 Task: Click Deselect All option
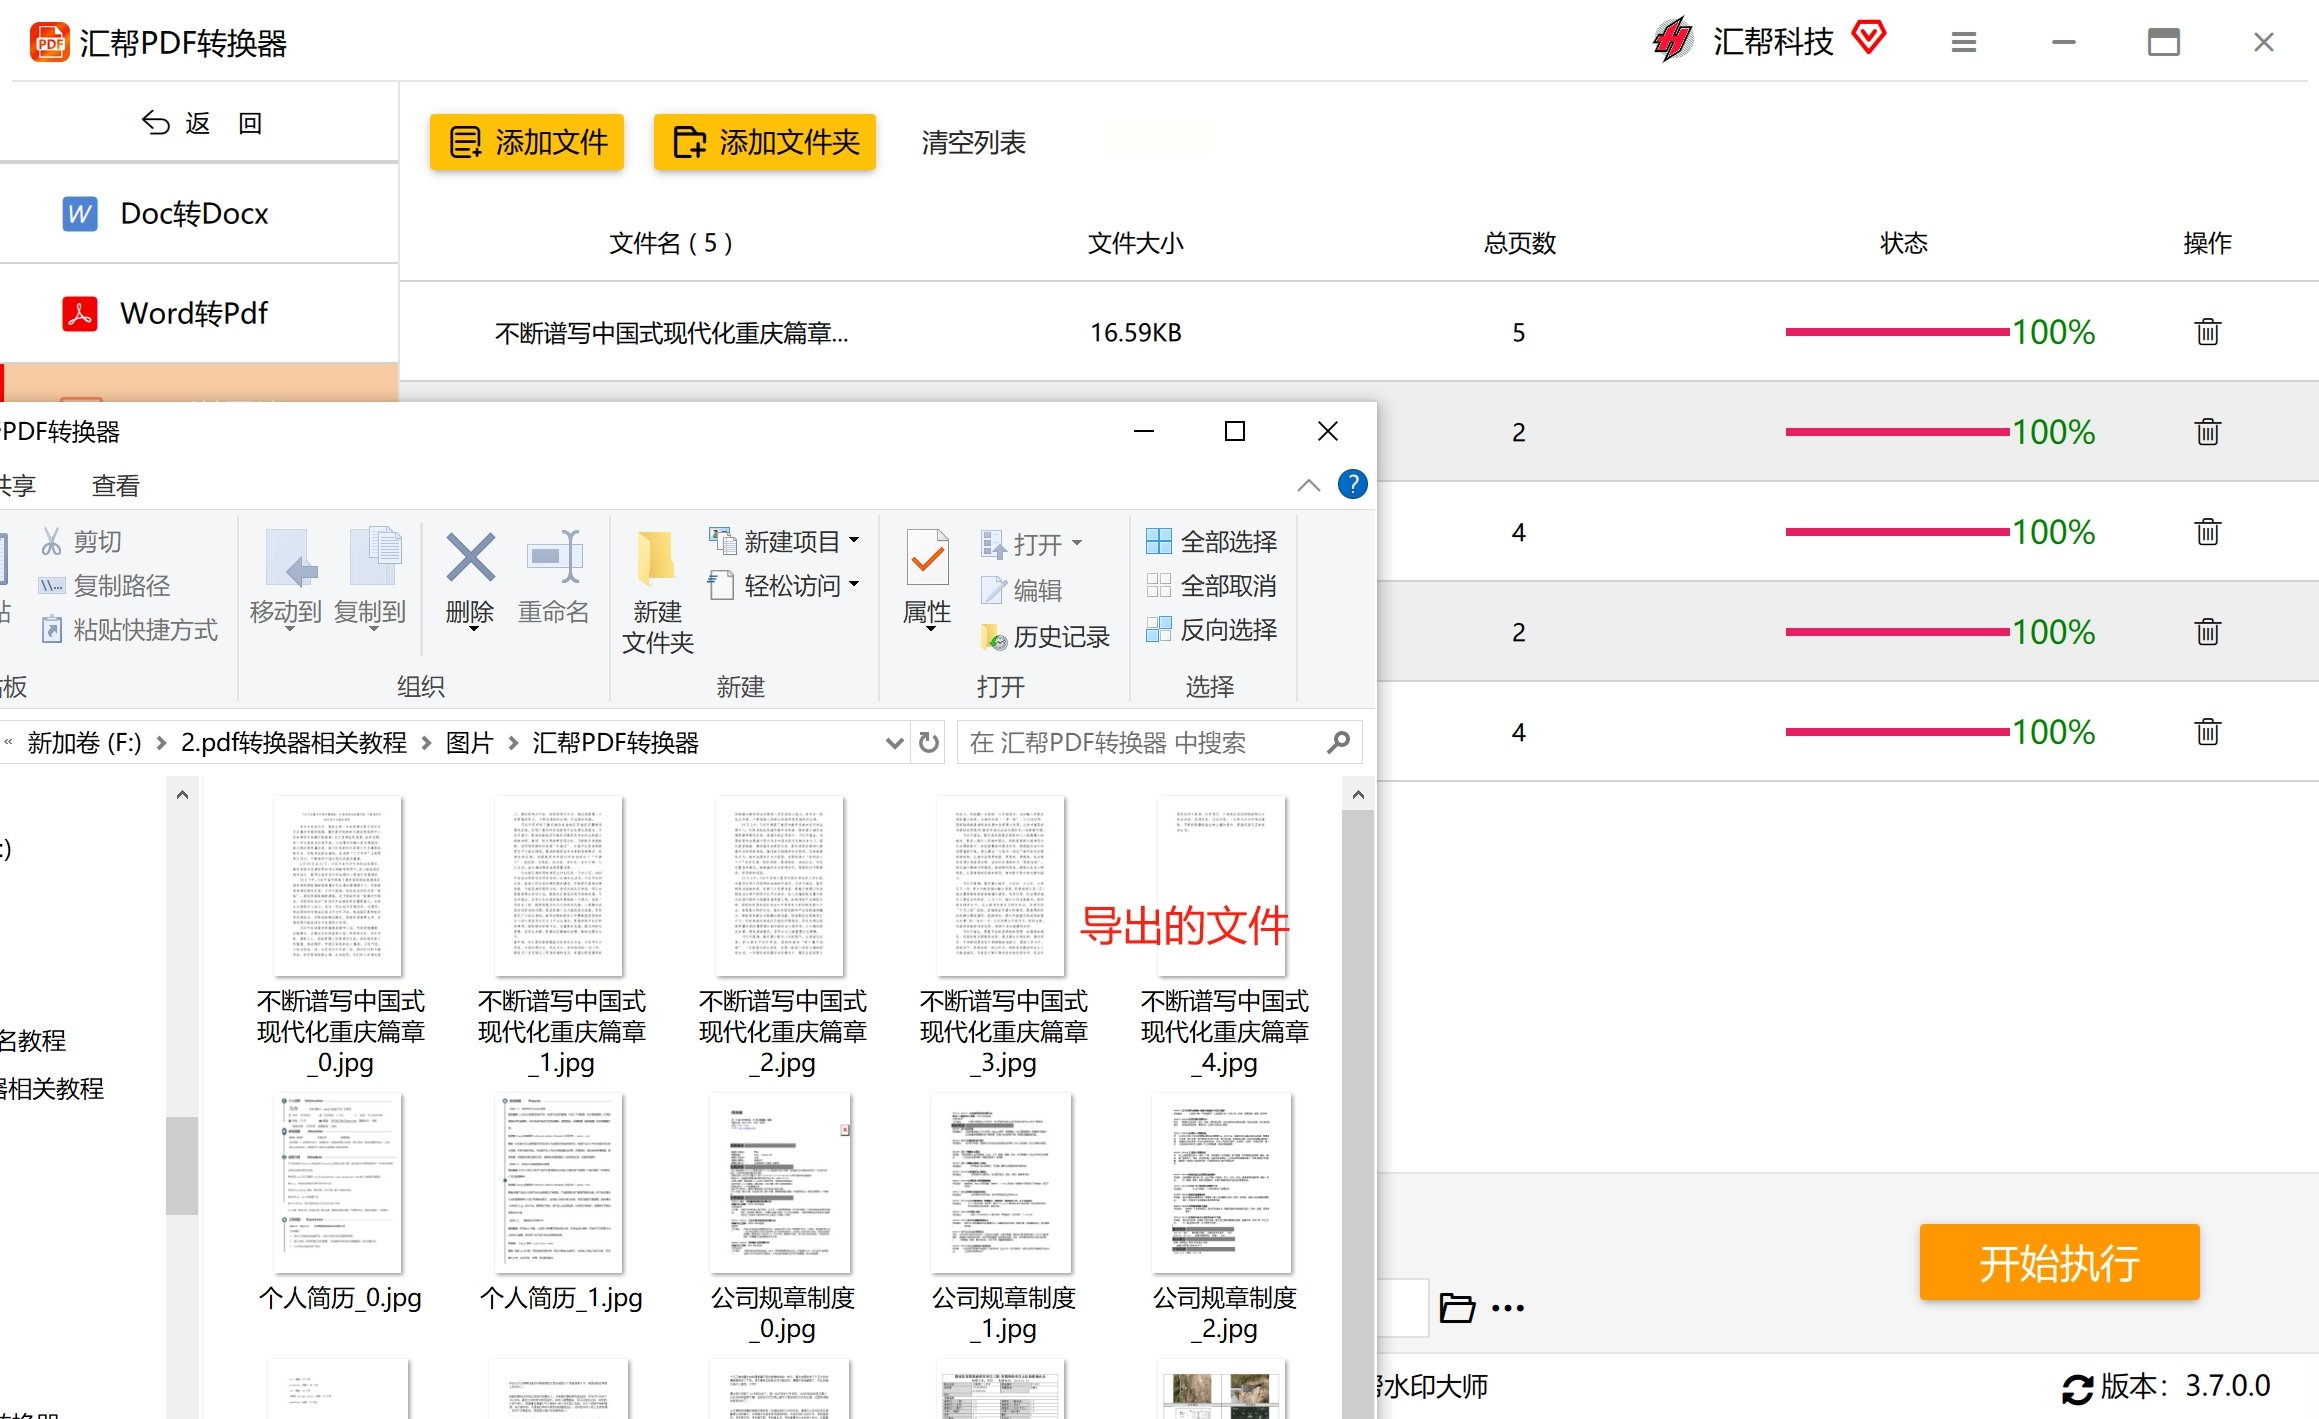click(x=1211, y=586)
